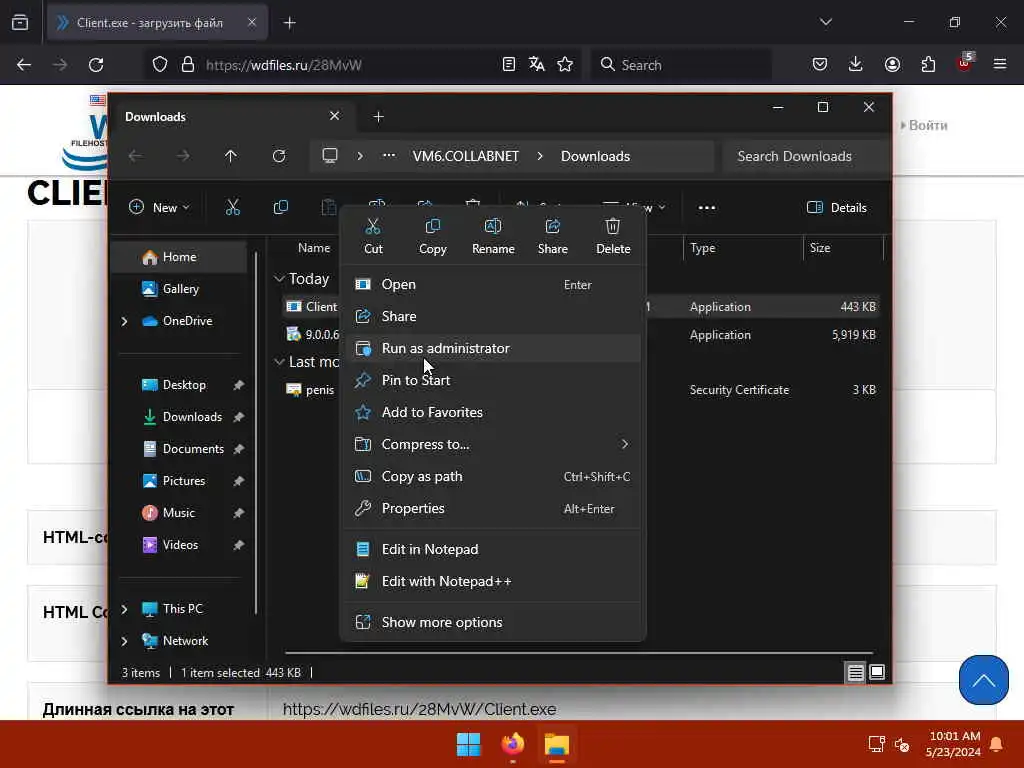
Task: Open Firefox hamburger menu
Action: point(1000,64)
